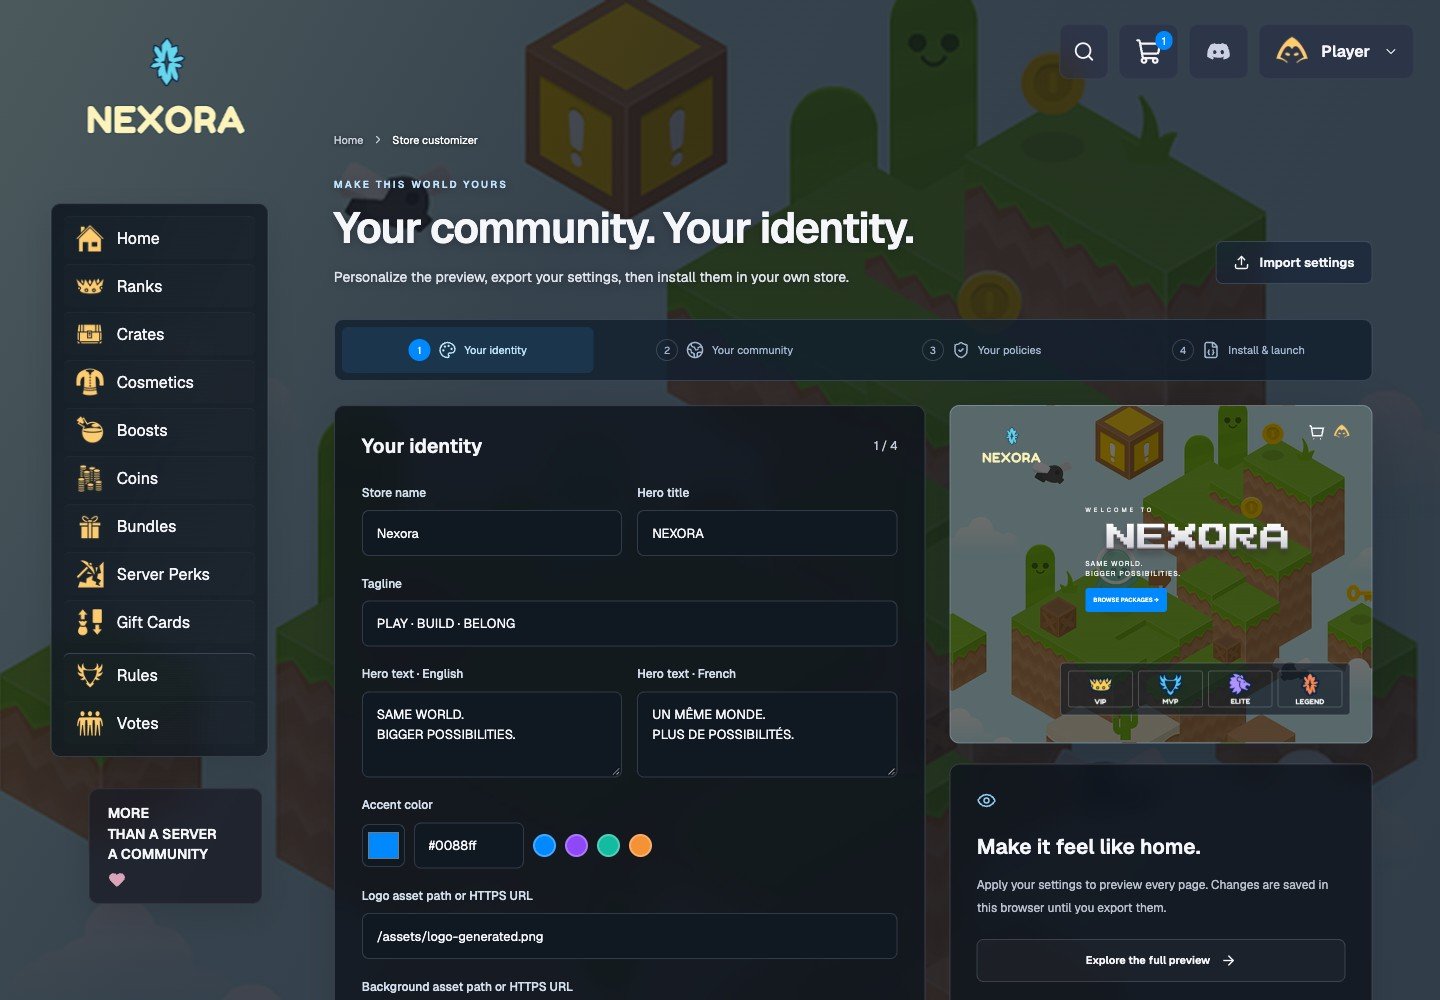Go to Home in sidebar
Image resolution: width=1440 pixels, height=1000 pixels.
pyautogui.click(x=160, y=238)
